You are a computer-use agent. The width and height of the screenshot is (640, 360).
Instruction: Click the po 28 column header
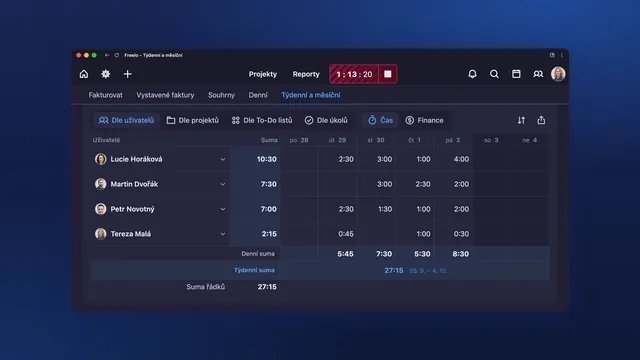pos(299,140)
